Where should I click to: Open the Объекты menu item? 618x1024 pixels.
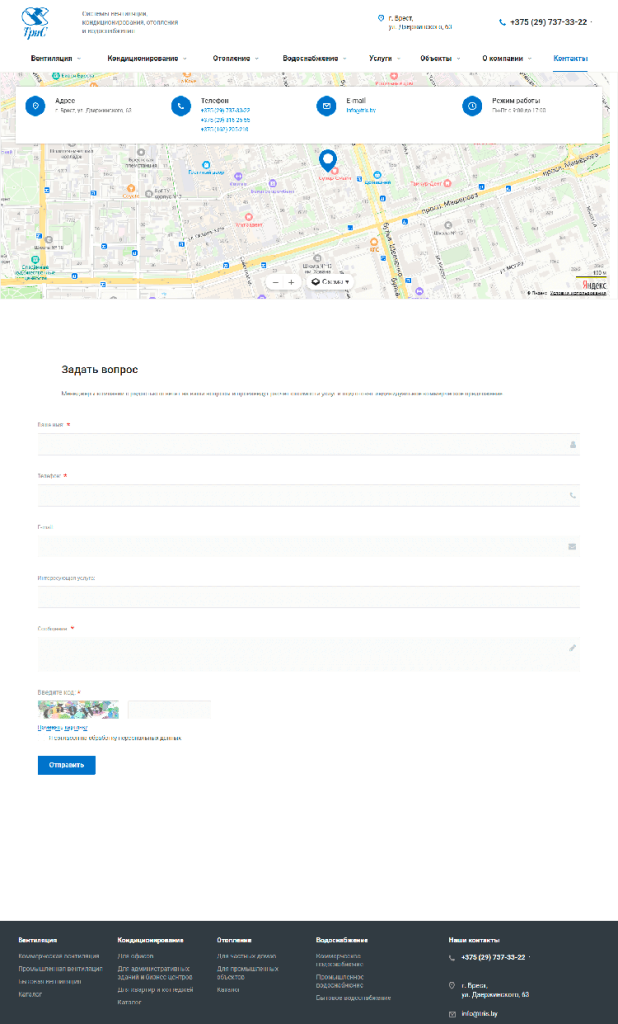[x=436, y=59]
